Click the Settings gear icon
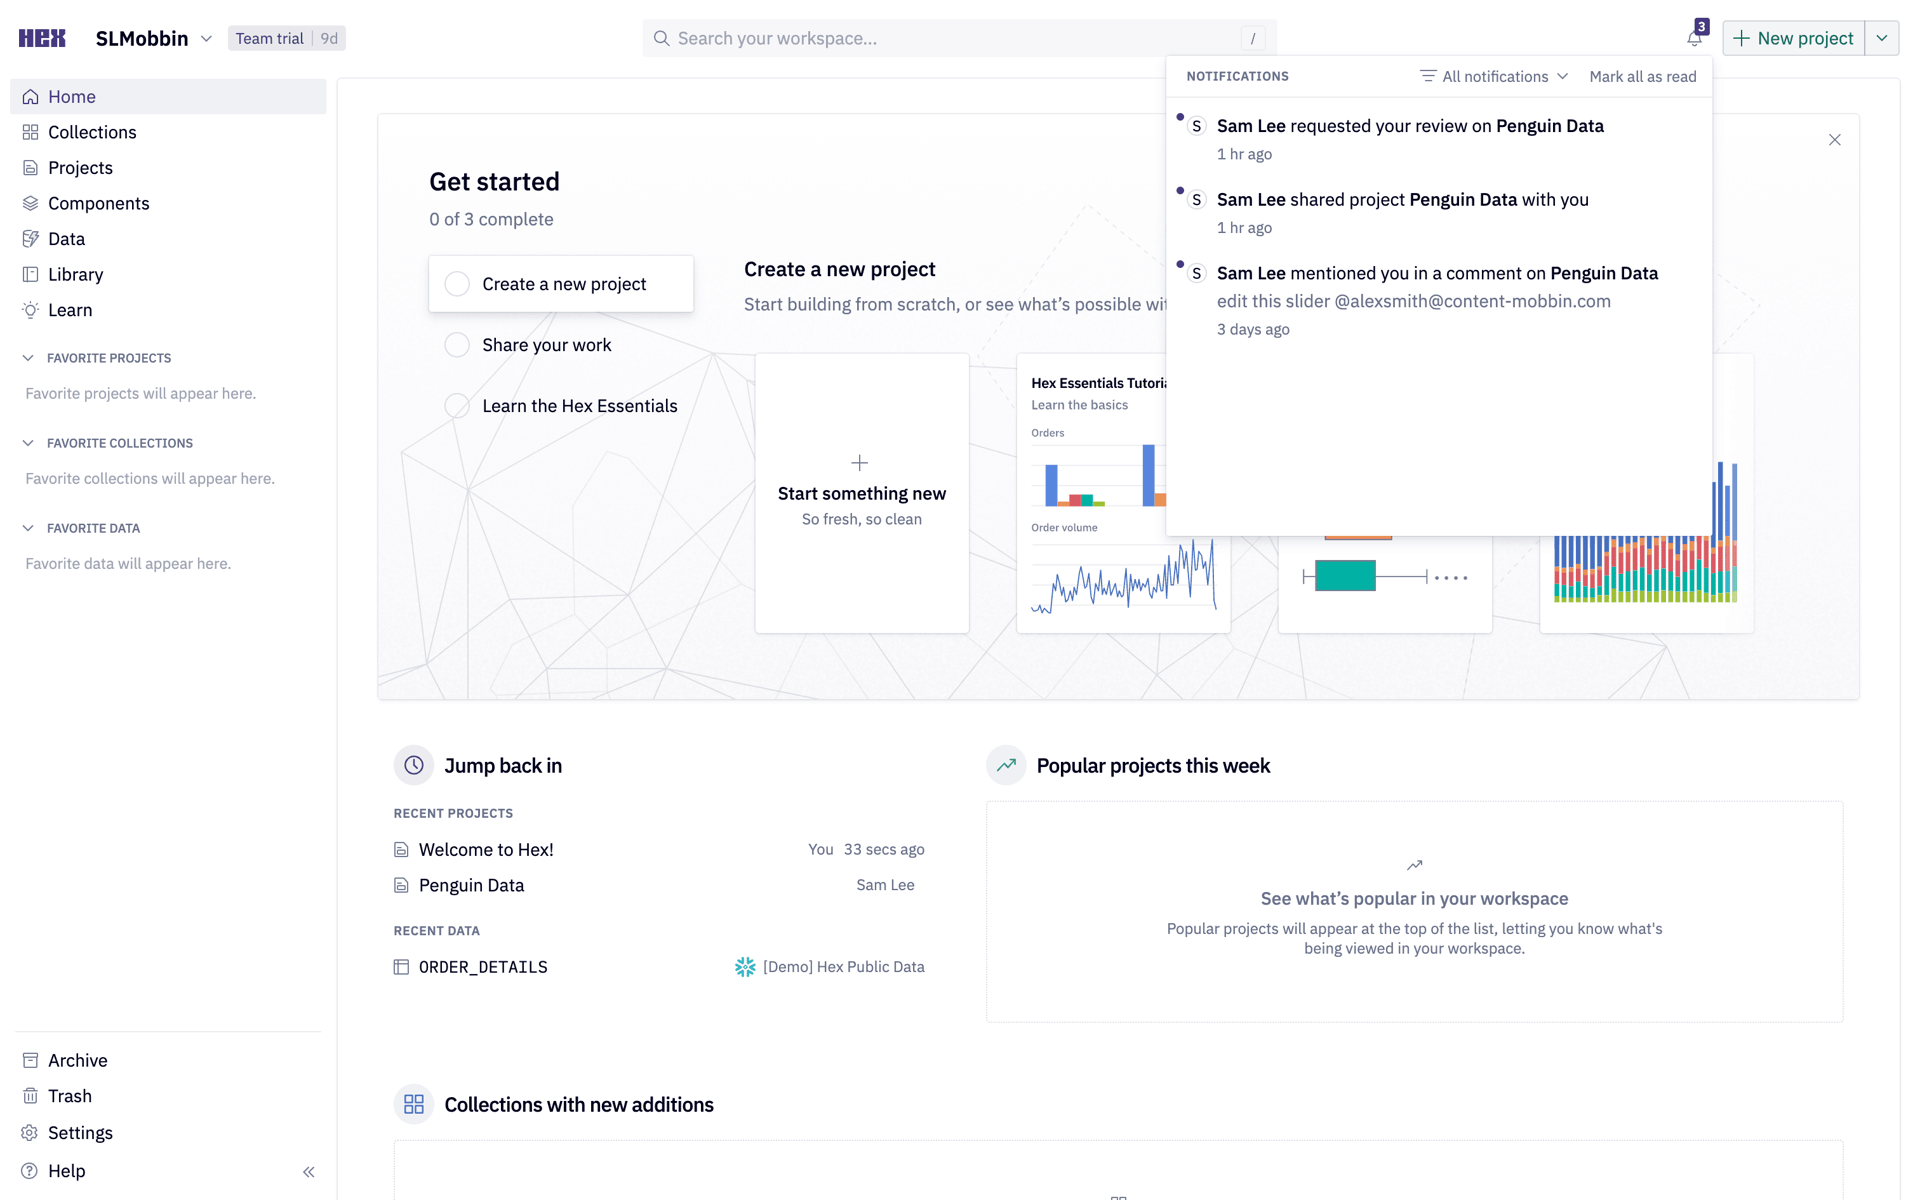 click(30, 1133)
